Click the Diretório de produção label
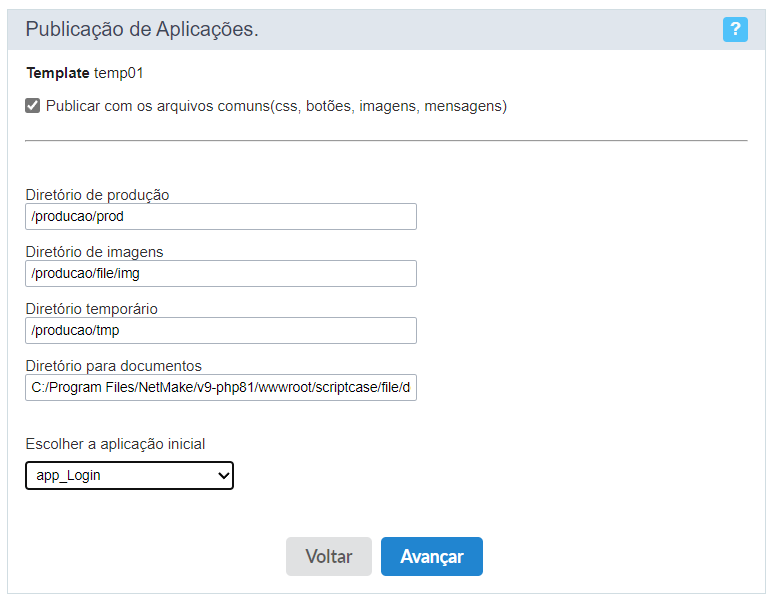 click(97, 195)
